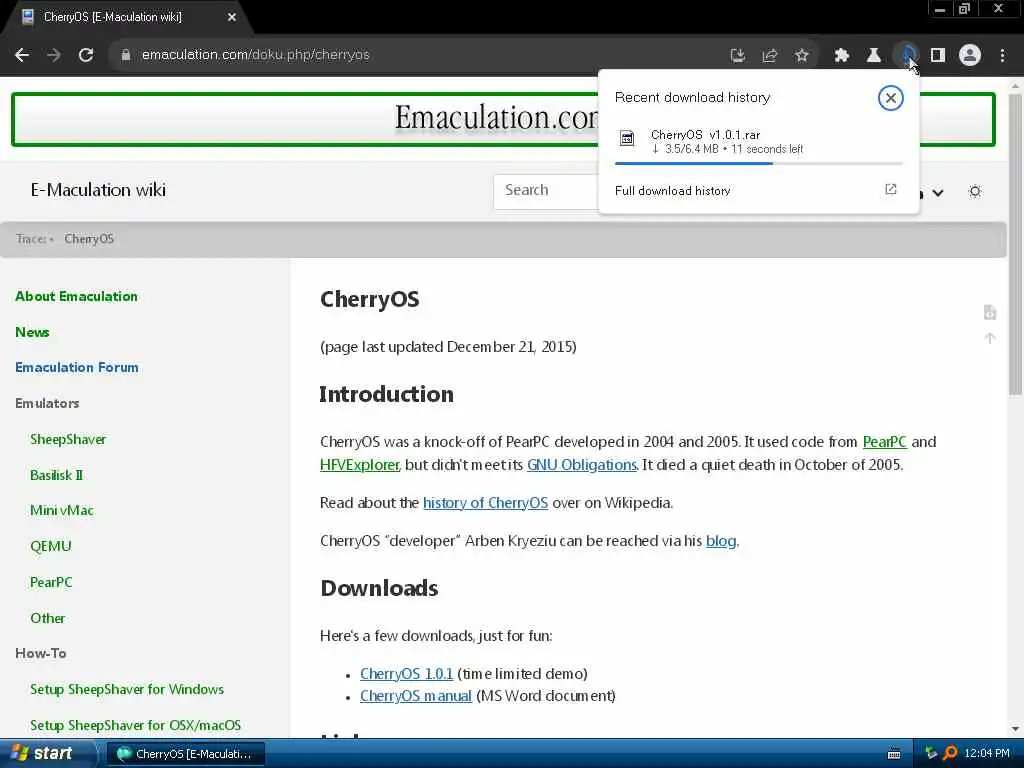Open QEMU emulator page
Viewport: 1024px width, 768px height.
point(51,547)
